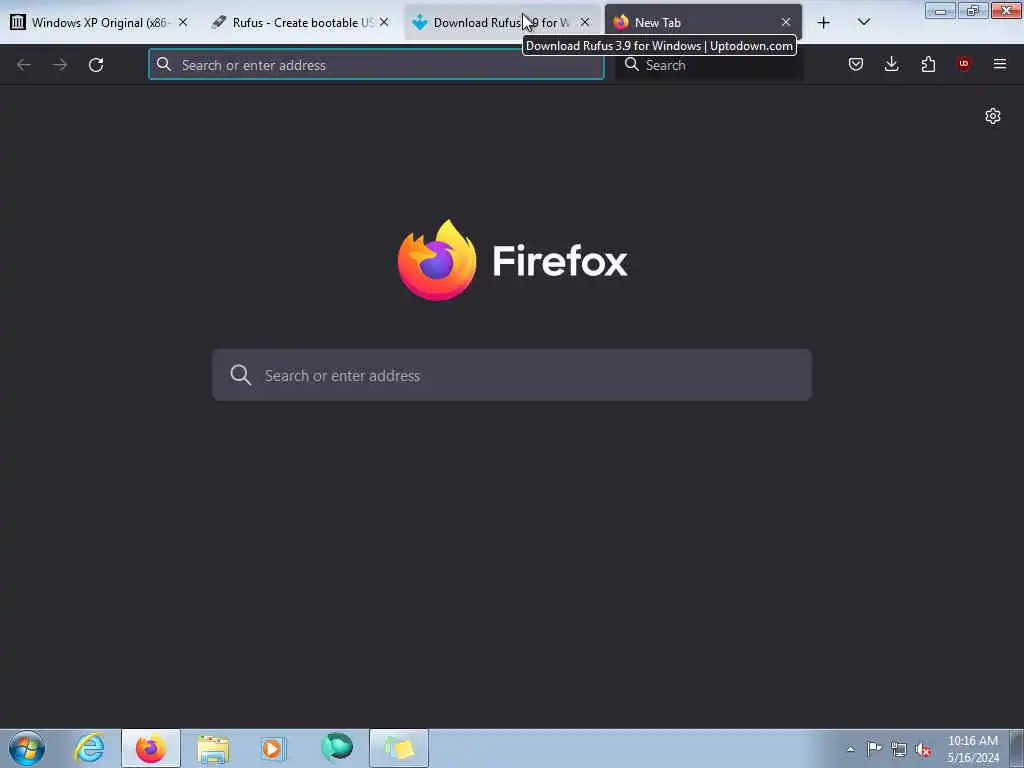The height and width of the screenshot is (768, 1024).
Task: Click the magnifier icon in the address bar
Action: 164,65
